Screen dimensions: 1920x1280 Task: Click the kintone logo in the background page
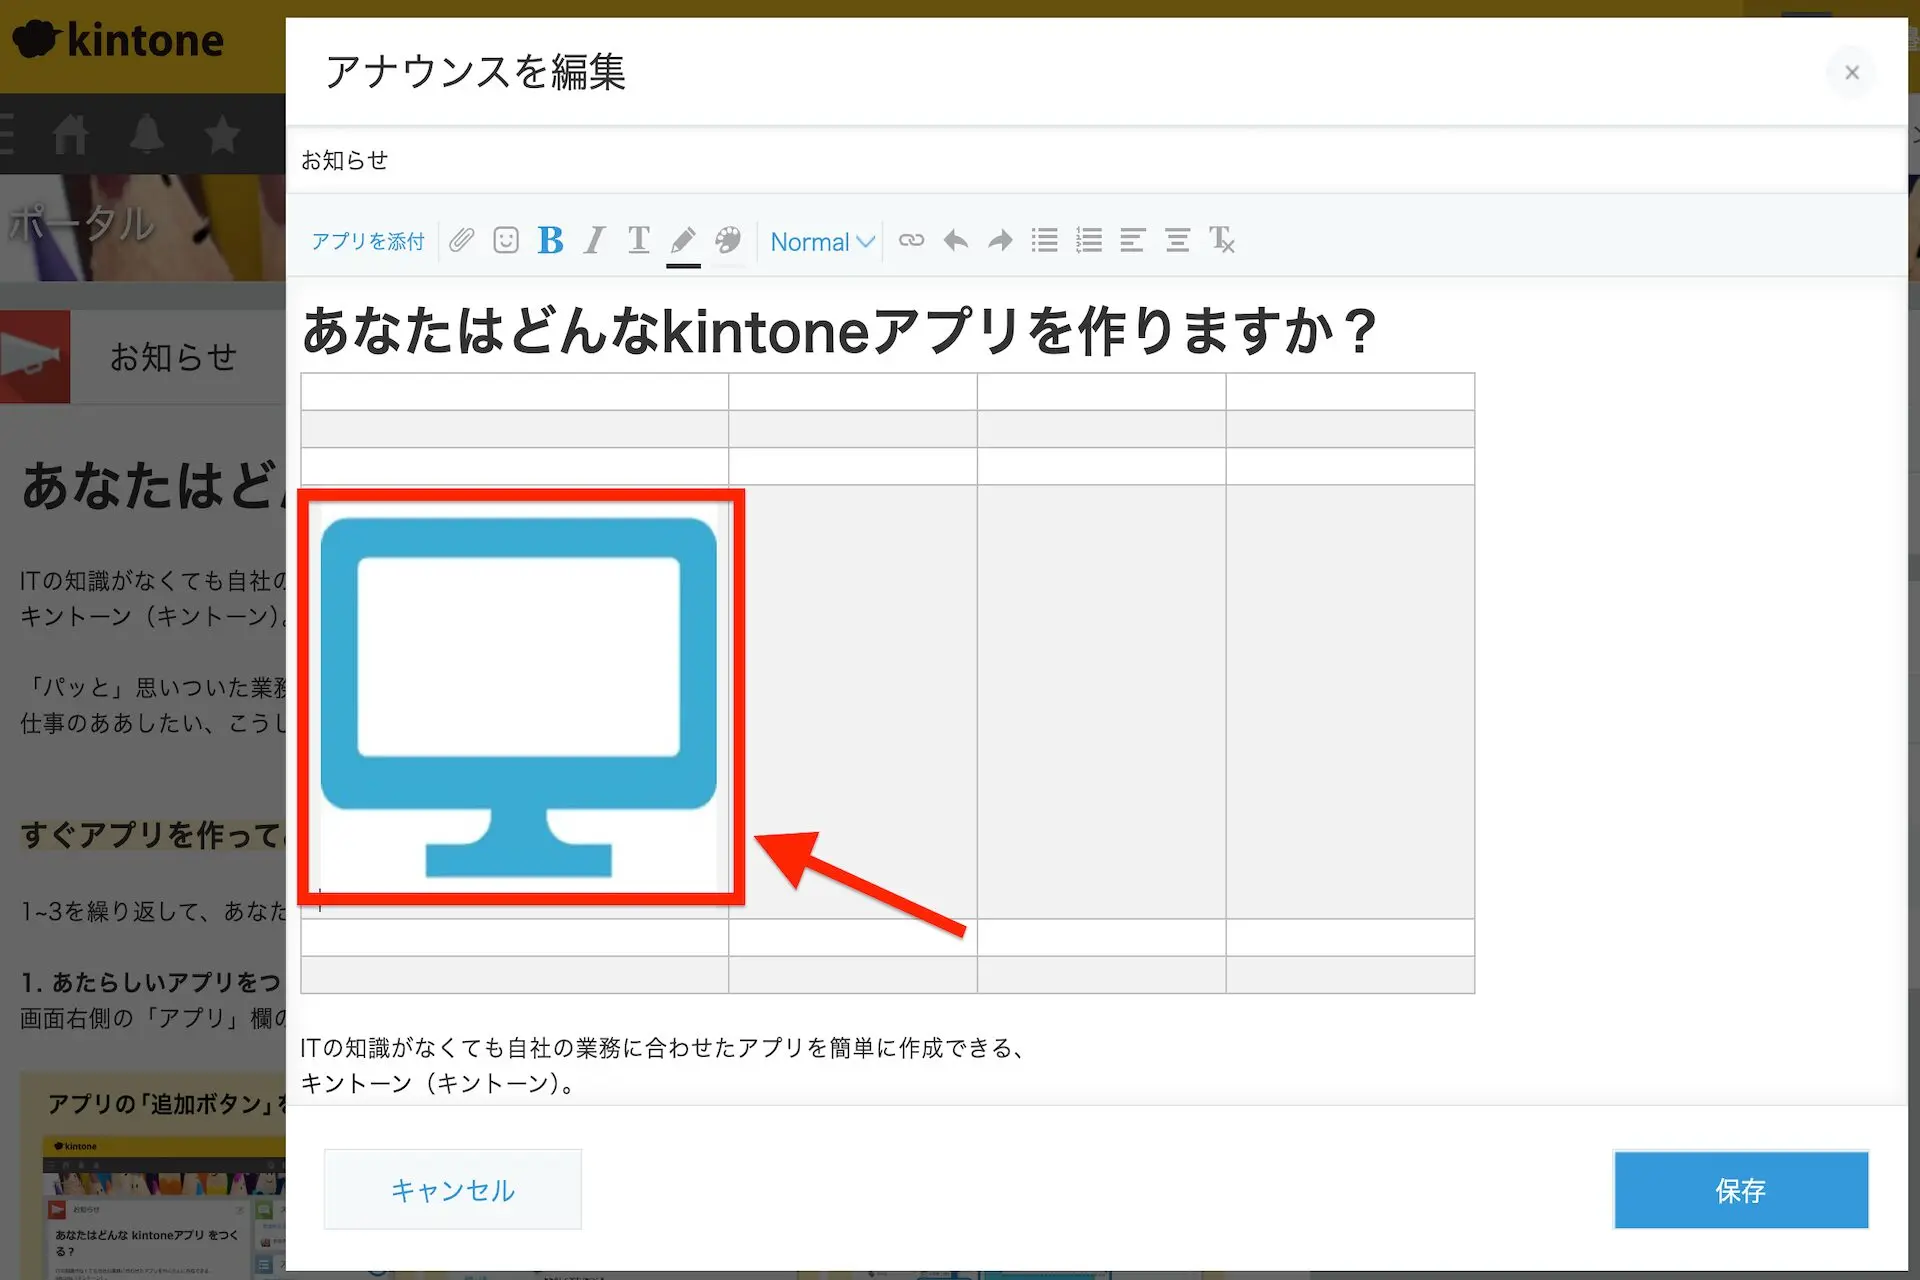tap(118, 41)
